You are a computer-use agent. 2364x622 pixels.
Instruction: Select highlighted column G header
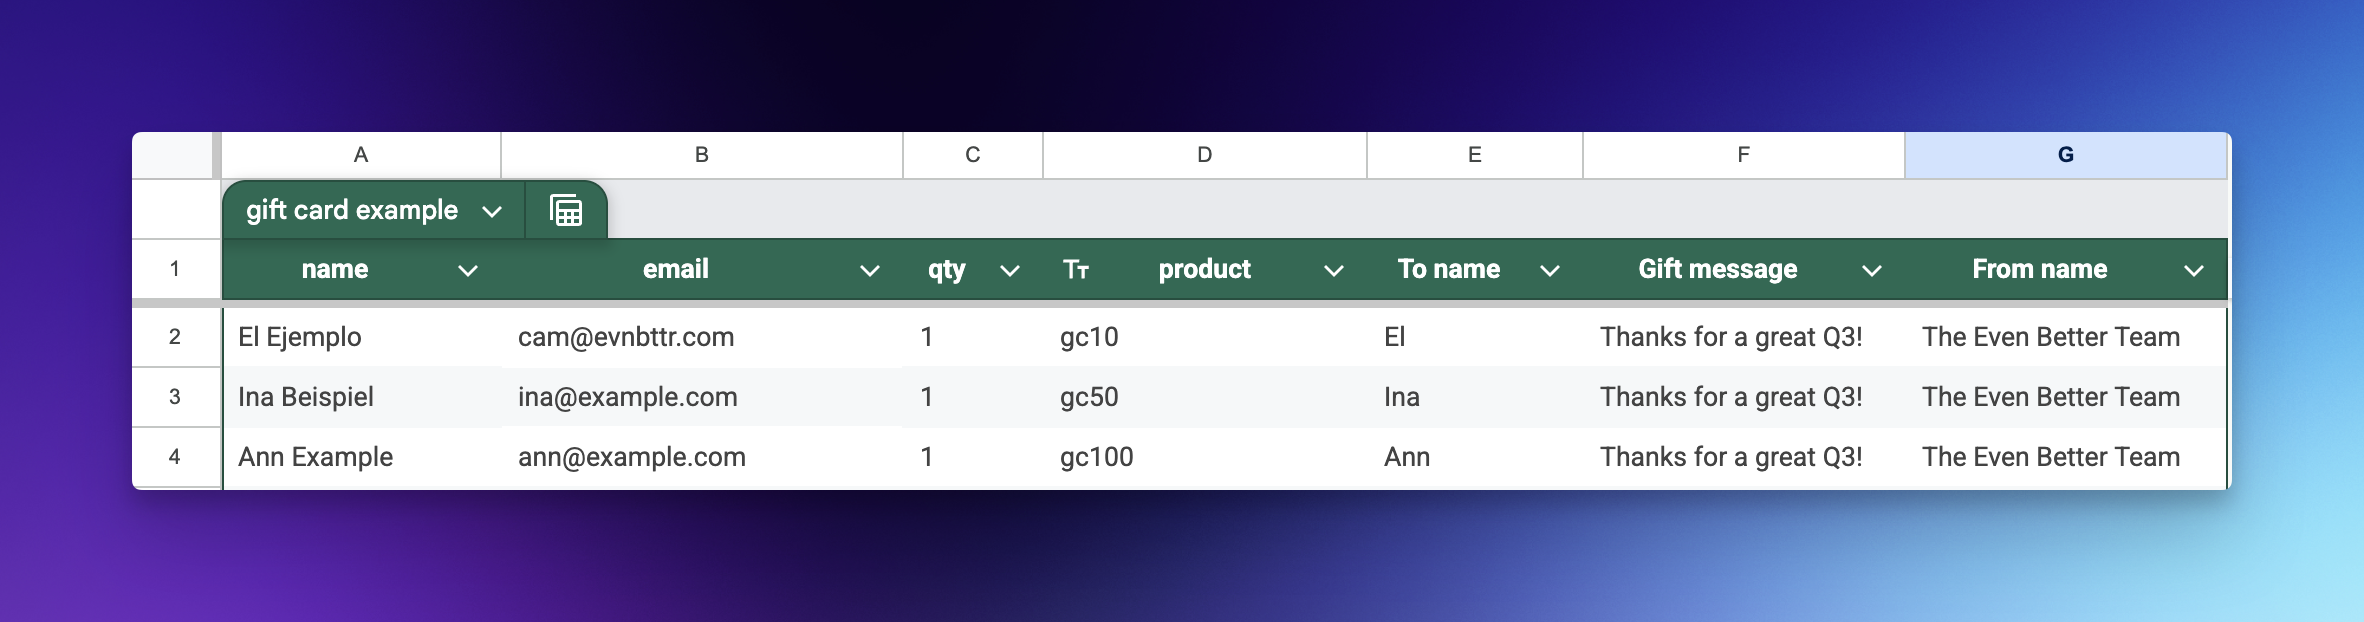coord(2066,155)
